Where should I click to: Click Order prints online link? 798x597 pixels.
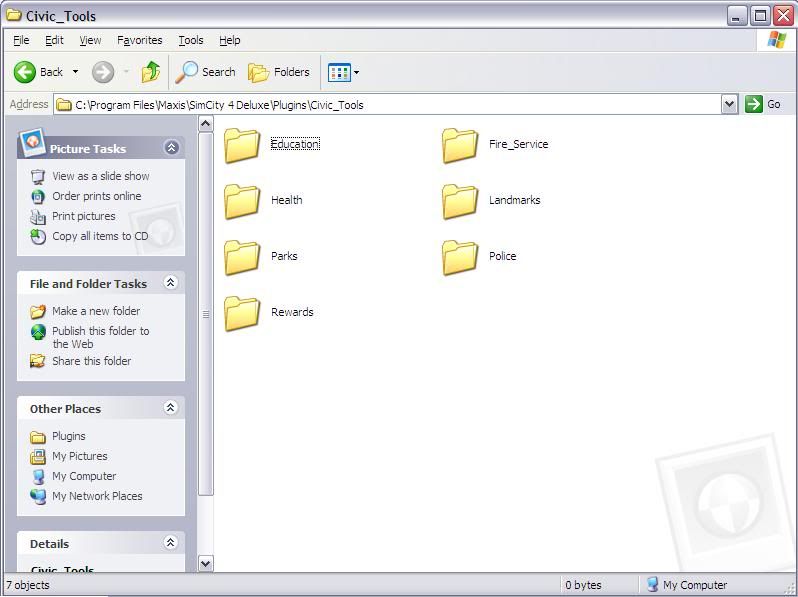[97, 196]
